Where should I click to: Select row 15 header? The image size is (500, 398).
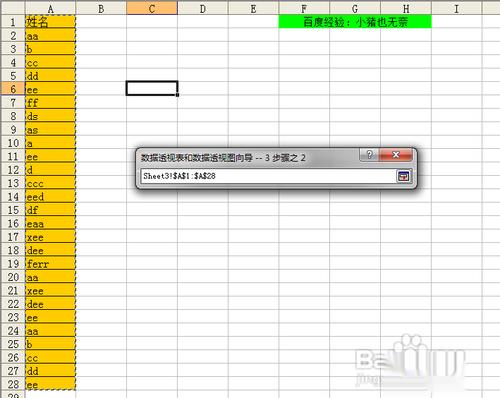13,210
